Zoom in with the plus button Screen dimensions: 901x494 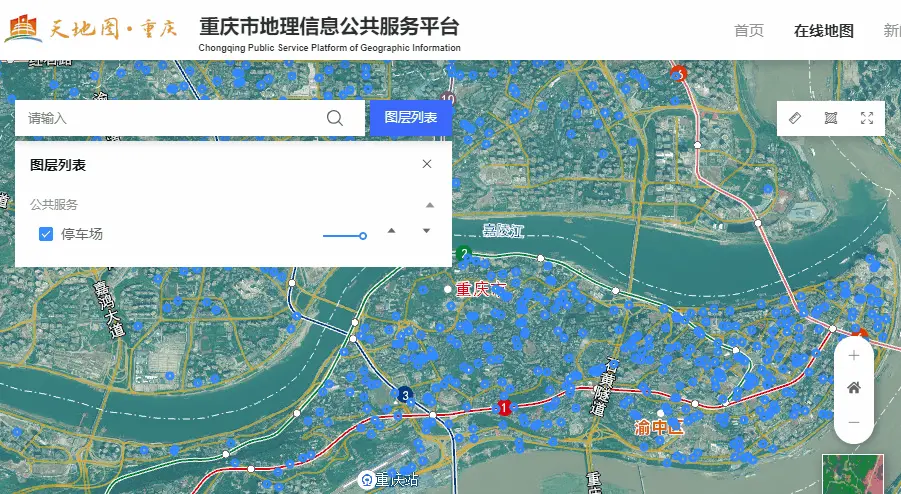tap(854, 356)
